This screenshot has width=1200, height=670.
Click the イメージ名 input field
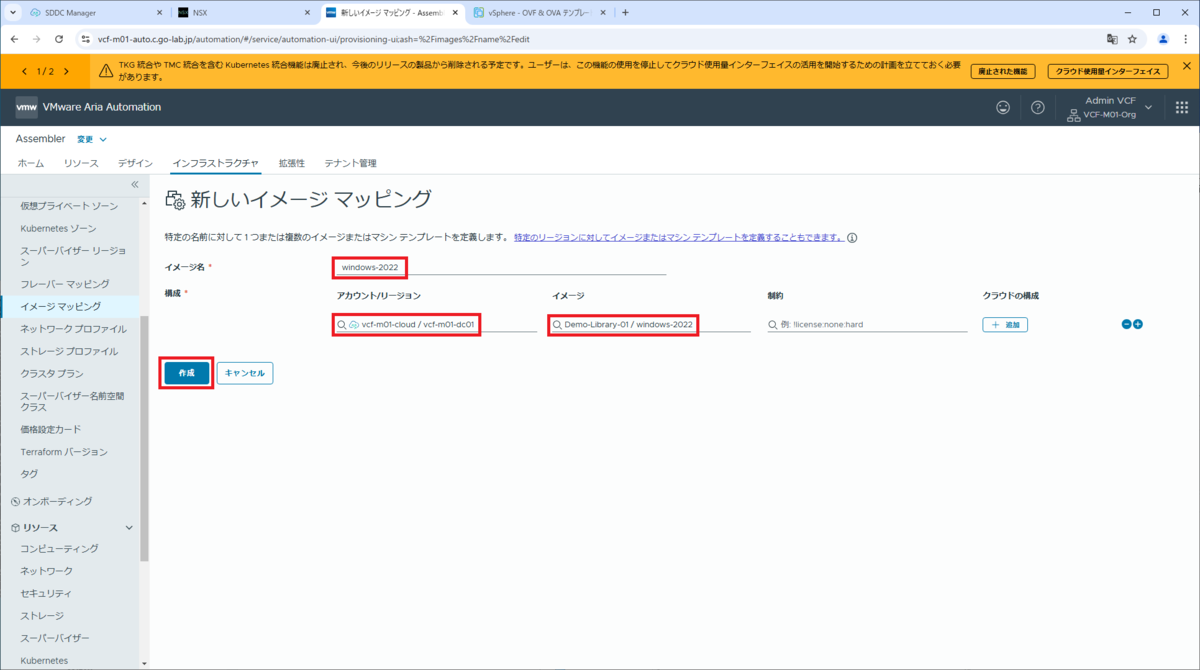[x=500, y=267]
